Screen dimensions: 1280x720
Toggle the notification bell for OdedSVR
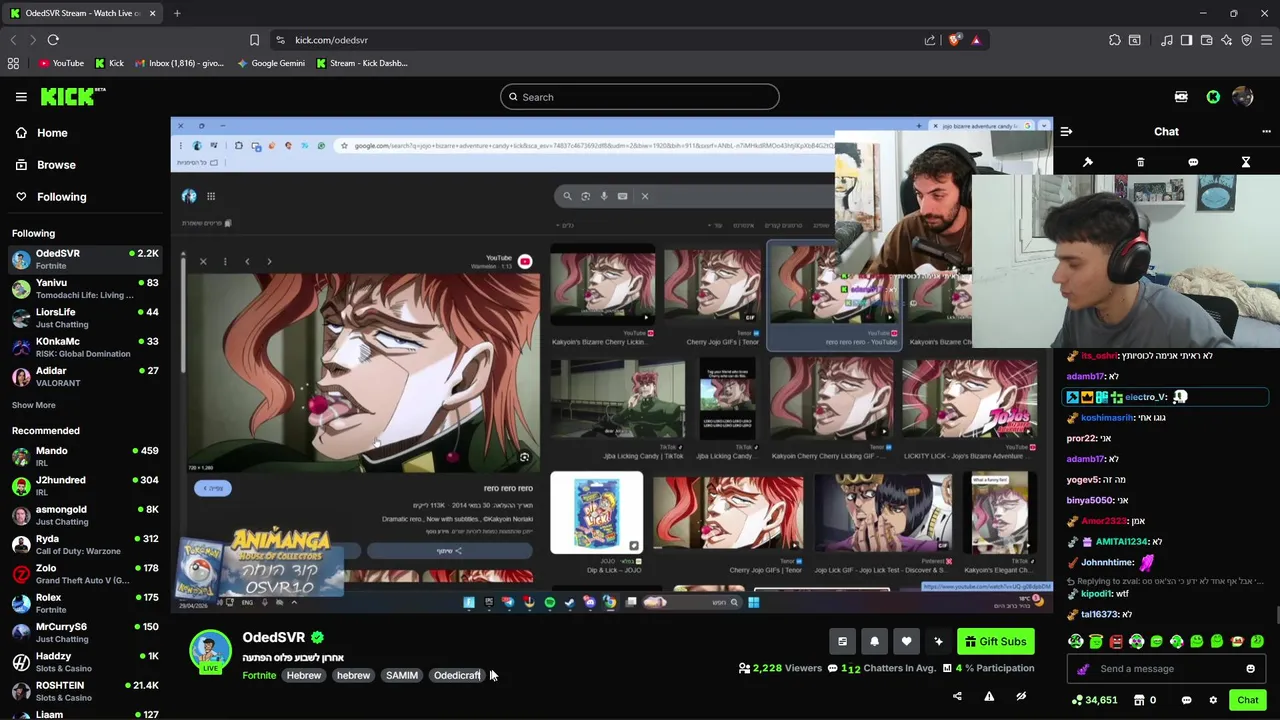[874, 642]
